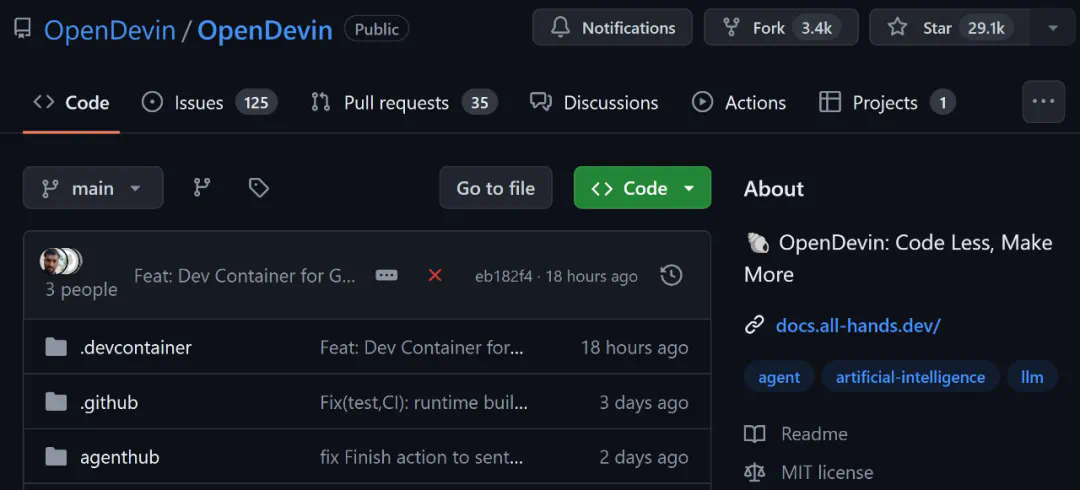Open the Star lists dropdown arrow
The image size is (1080, 490).
[1053, 28]
